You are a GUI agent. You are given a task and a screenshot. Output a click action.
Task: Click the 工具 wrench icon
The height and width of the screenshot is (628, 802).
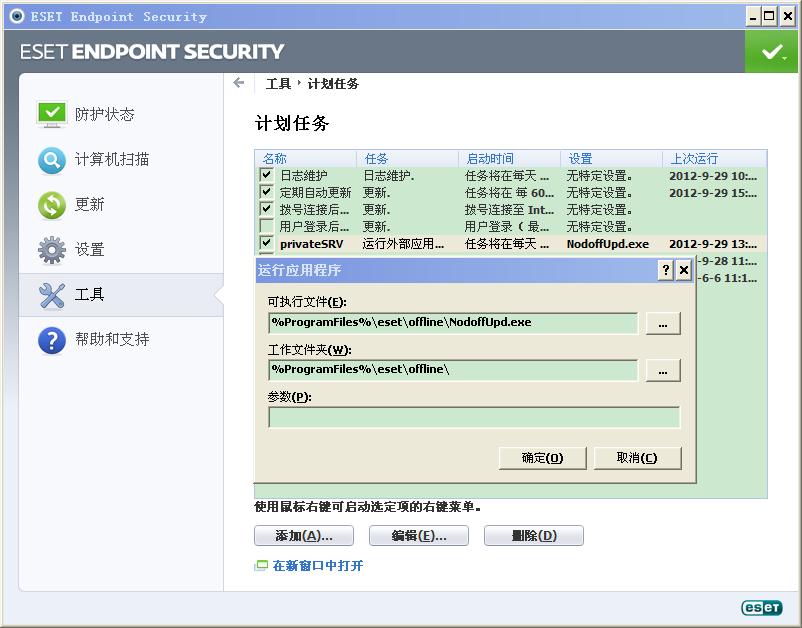[x=52, y=295]
